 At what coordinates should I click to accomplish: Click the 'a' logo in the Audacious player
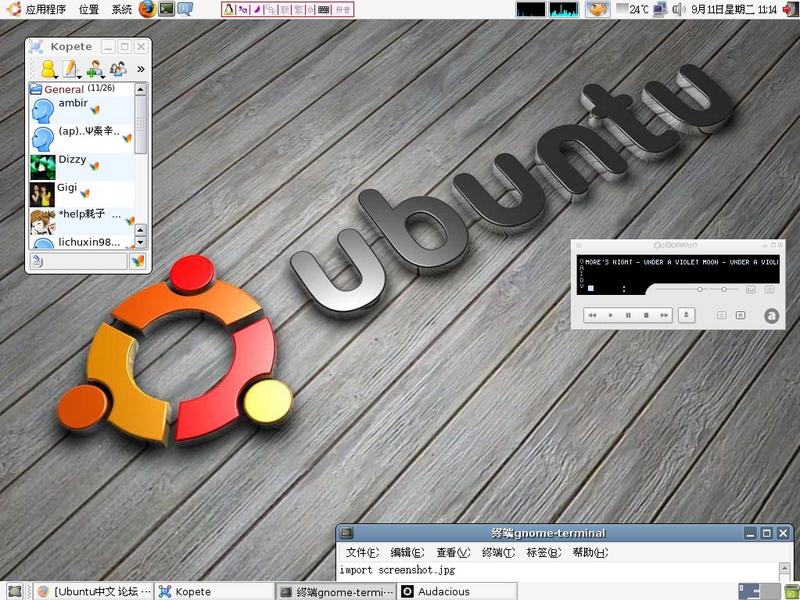click(771, 316)
